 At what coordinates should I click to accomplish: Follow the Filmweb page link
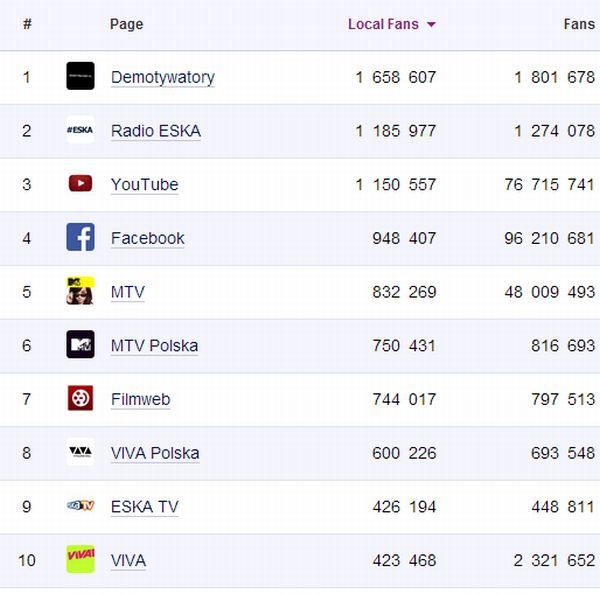click(x=140, y=399)
